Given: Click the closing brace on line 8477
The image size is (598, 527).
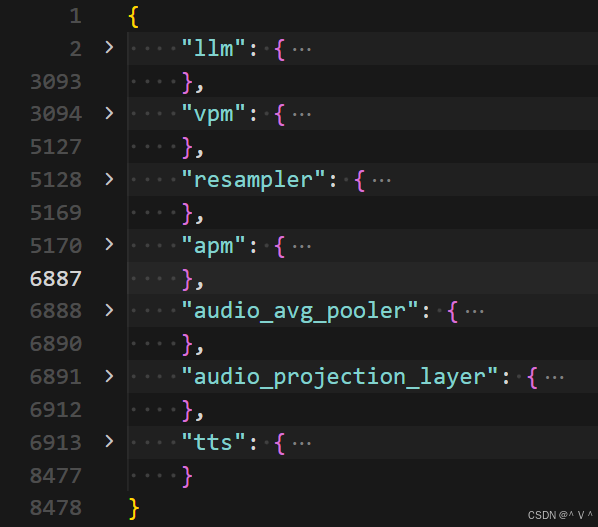Looking at the screenshot, I should [x=187, y=476].
